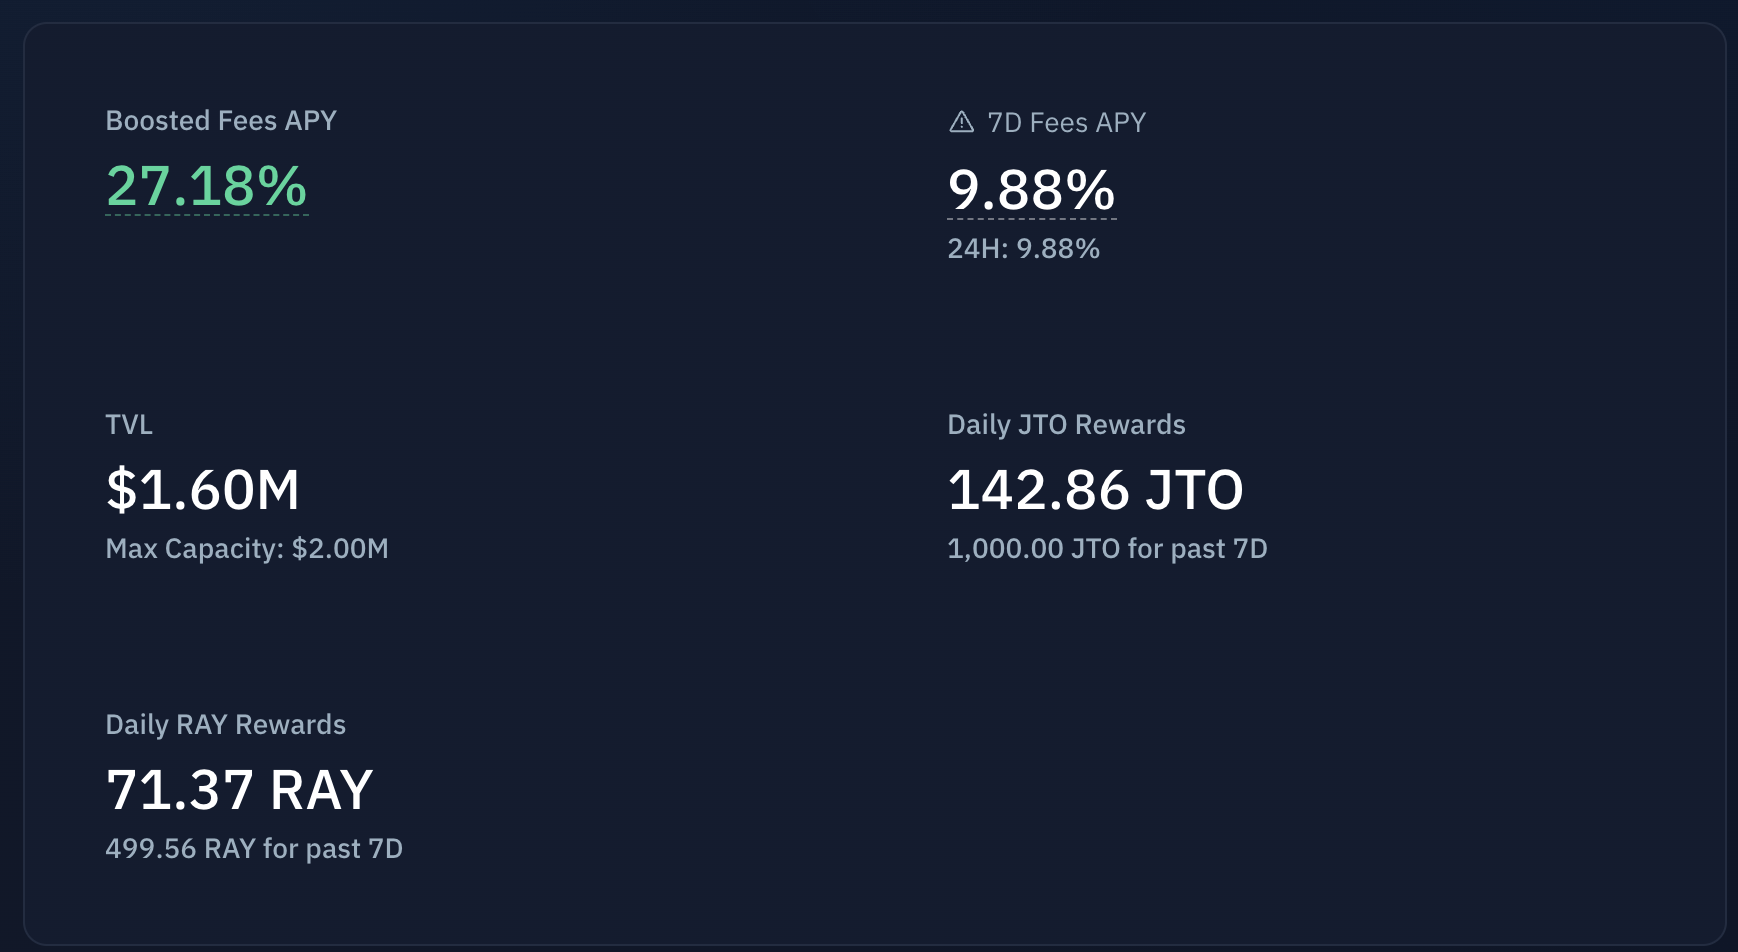The height and width of the screenshot is (952, 1738).
Task: Click the "Max Capacity" label text
Action: (x=194, y=549)
